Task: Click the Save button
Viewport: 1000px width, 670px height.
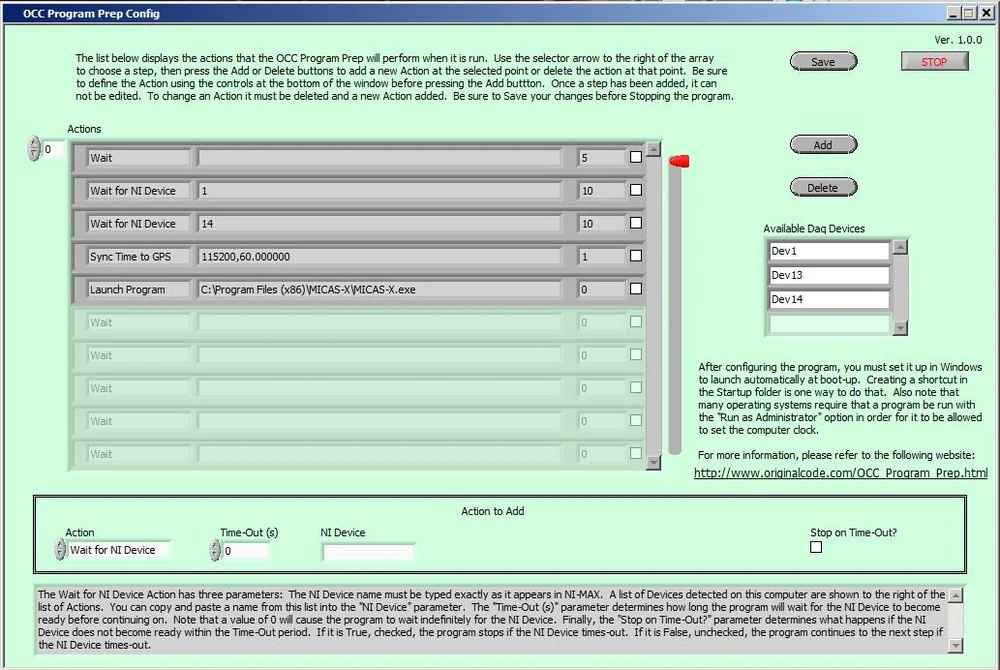Action: (x=823, y=61)
